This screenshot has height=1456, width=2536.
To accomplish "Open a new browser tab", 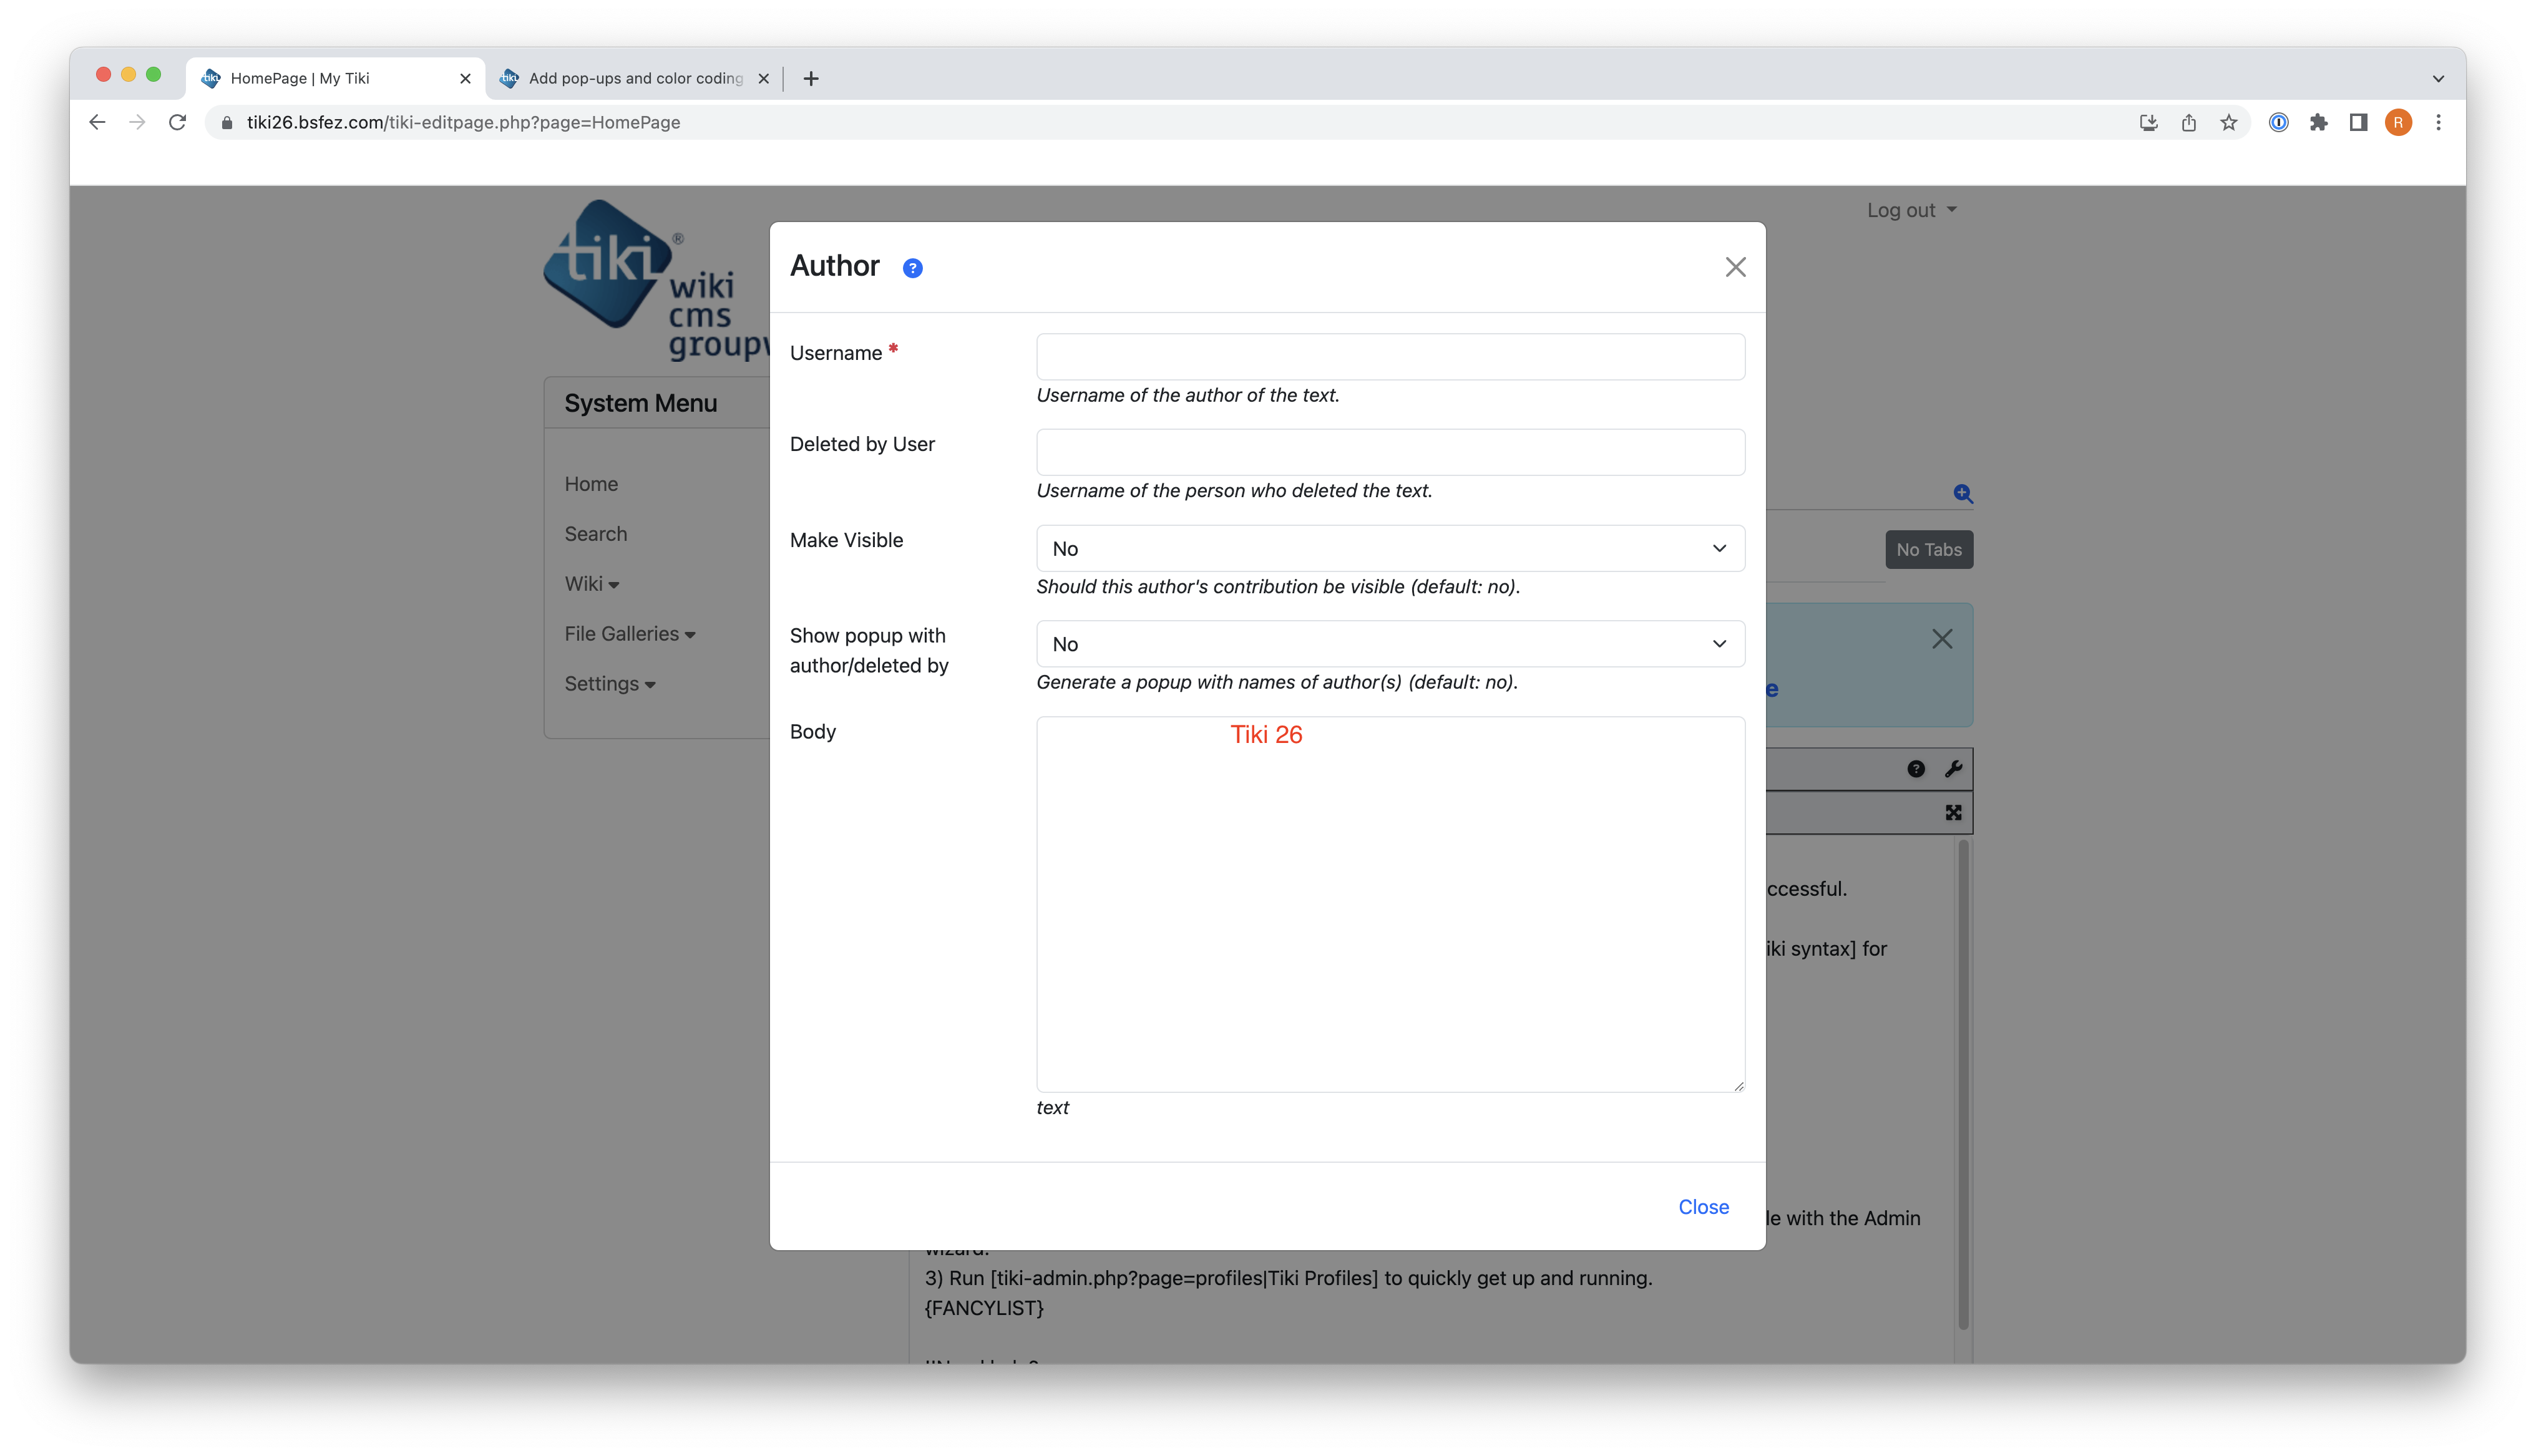I will [811, 78].
